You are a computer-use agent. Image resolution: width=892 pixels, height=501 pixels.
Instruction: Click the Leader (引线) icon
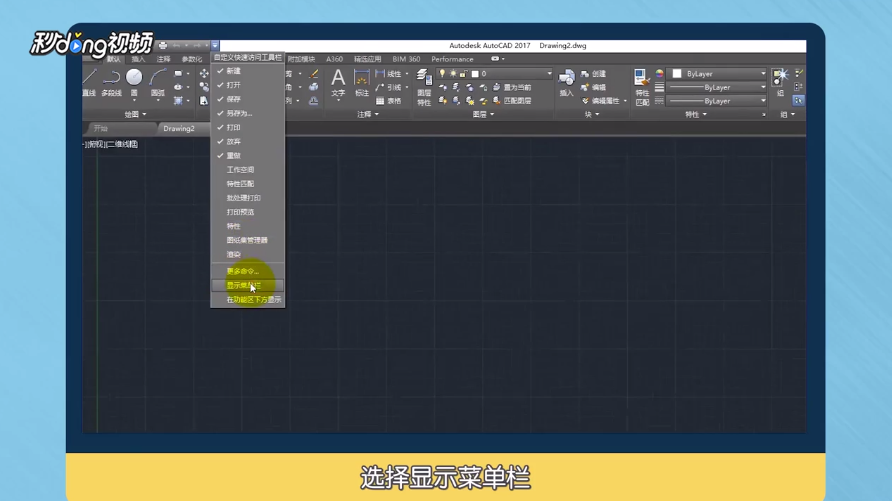[380, 87]
